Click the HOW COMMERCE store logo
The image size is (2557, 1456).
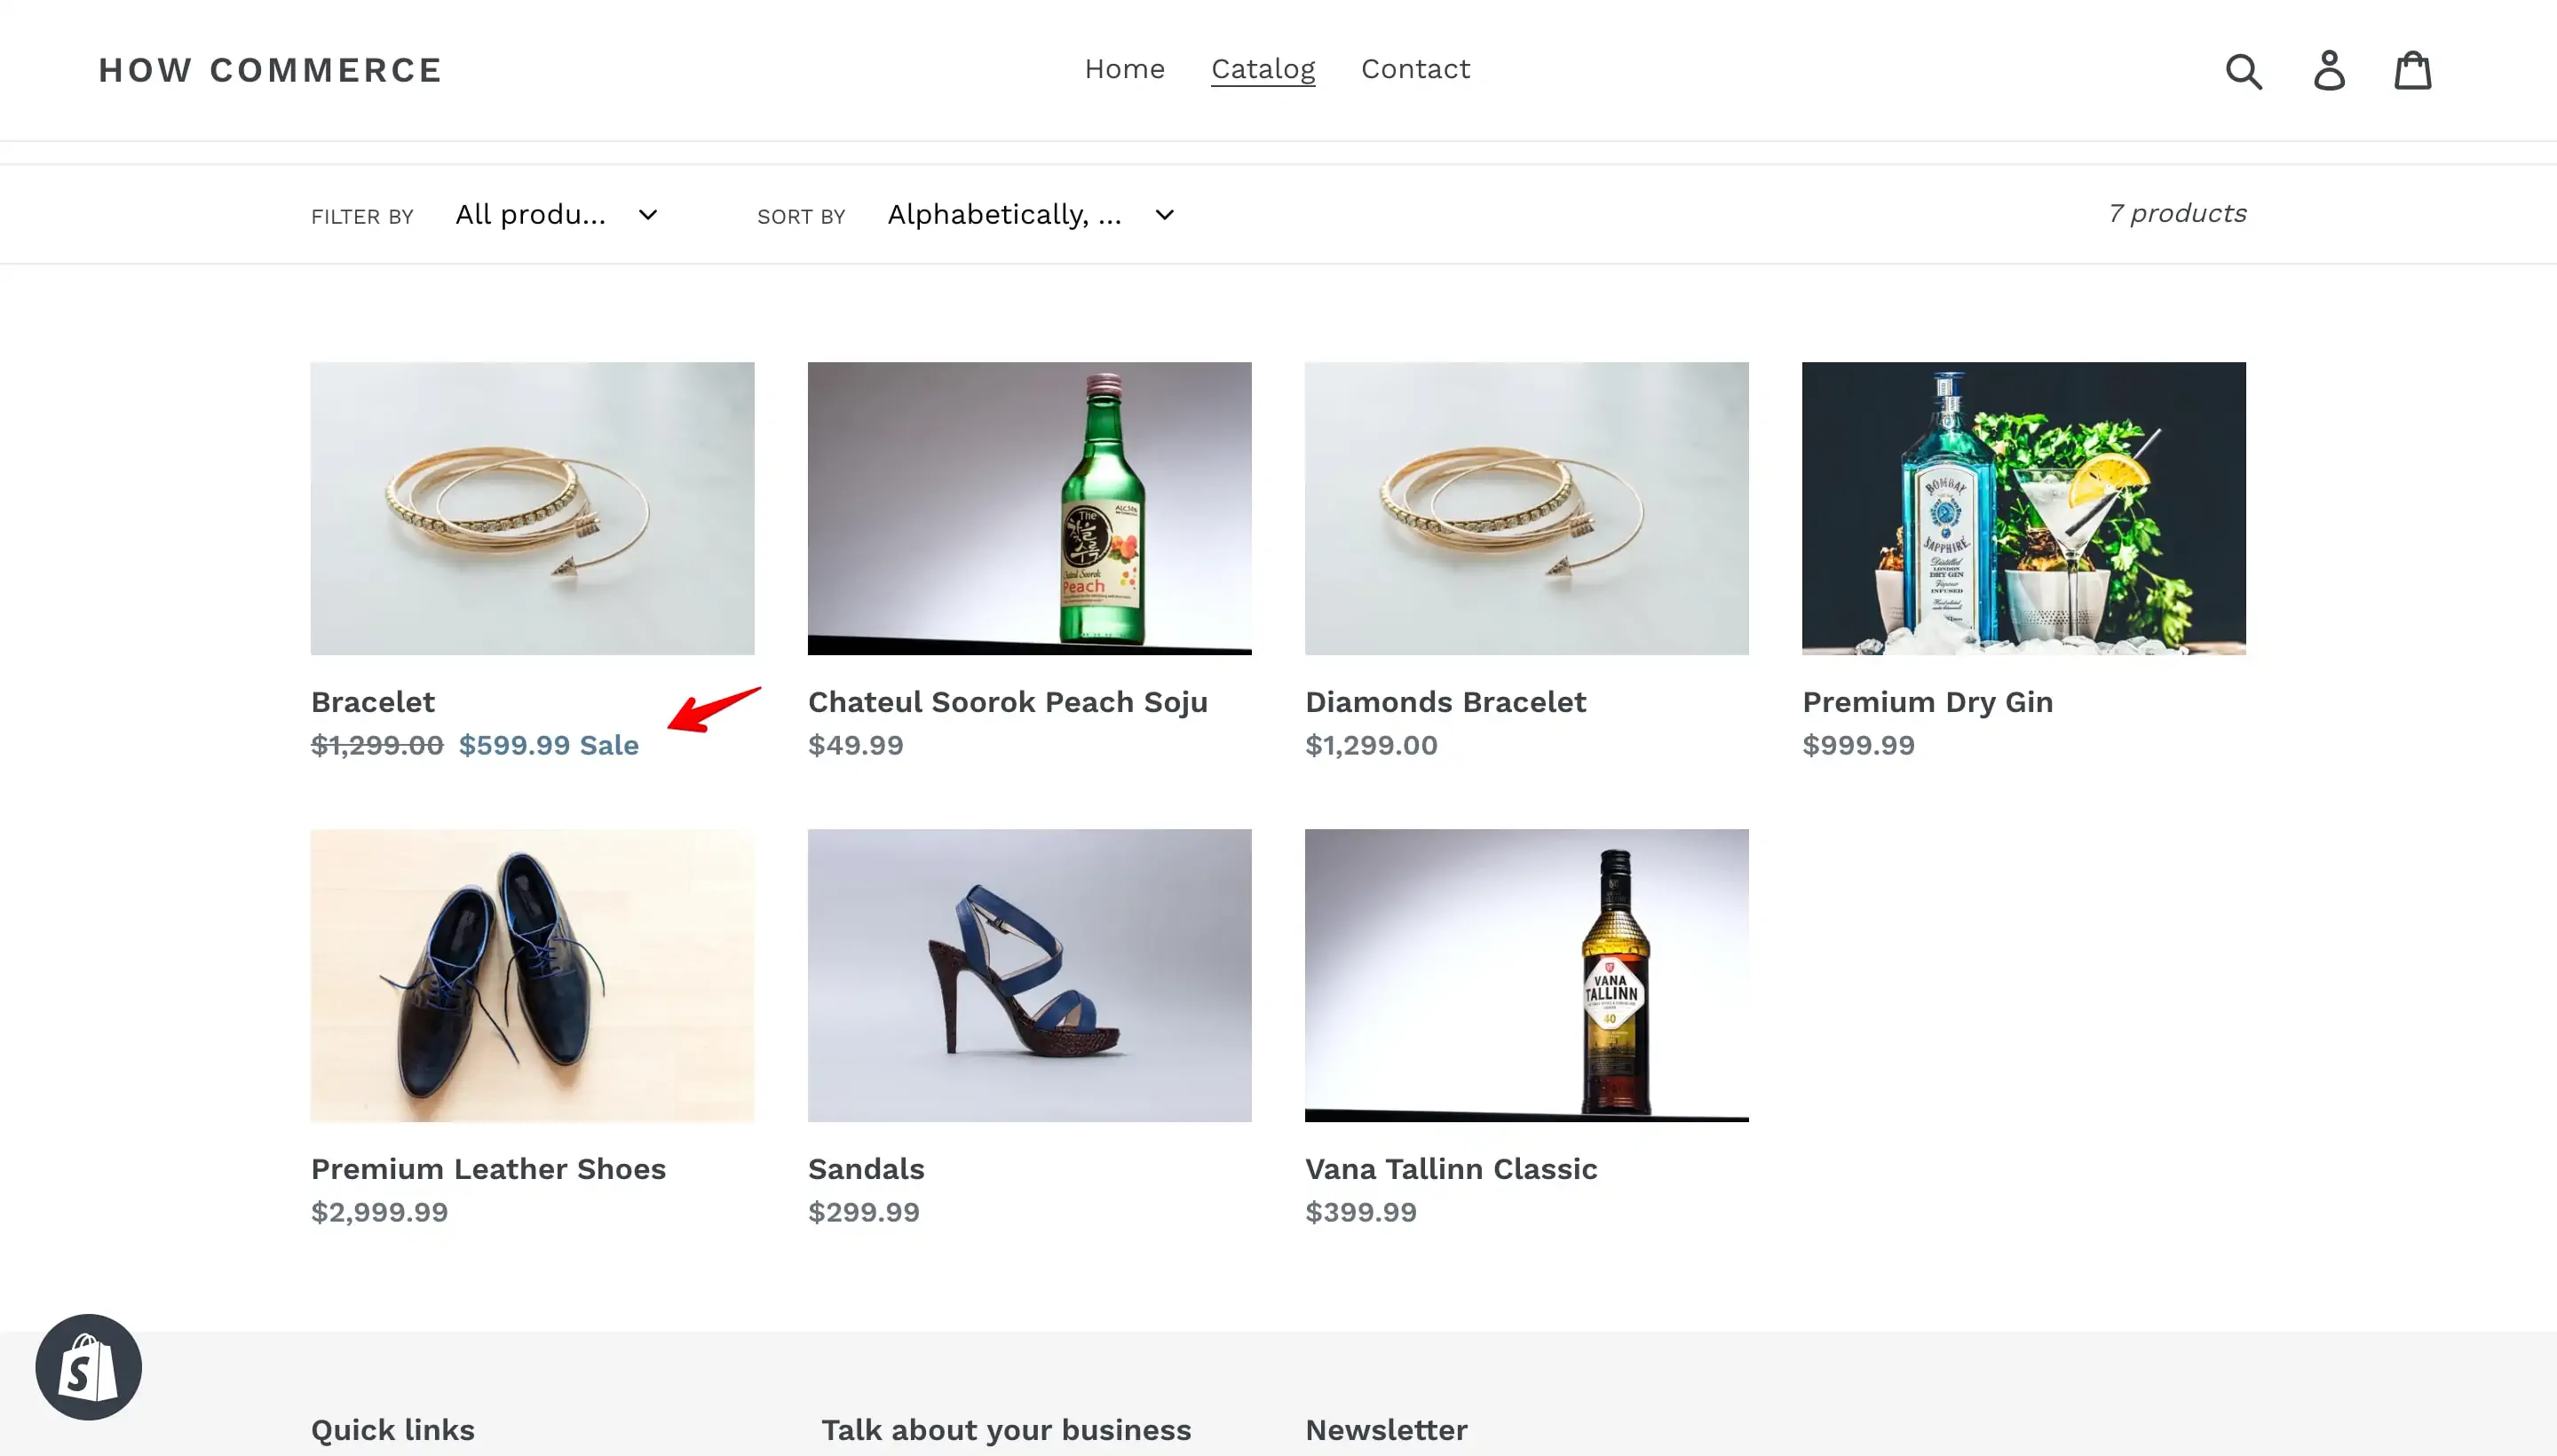(270, 70)
